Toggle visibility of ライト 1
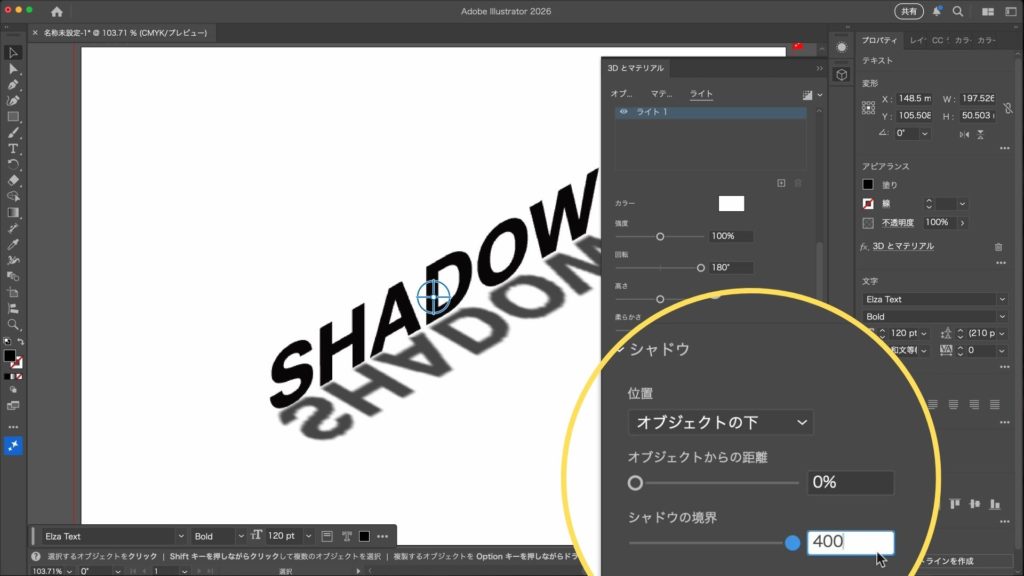This screenshot has width=1024, height=576. point(624,112)
